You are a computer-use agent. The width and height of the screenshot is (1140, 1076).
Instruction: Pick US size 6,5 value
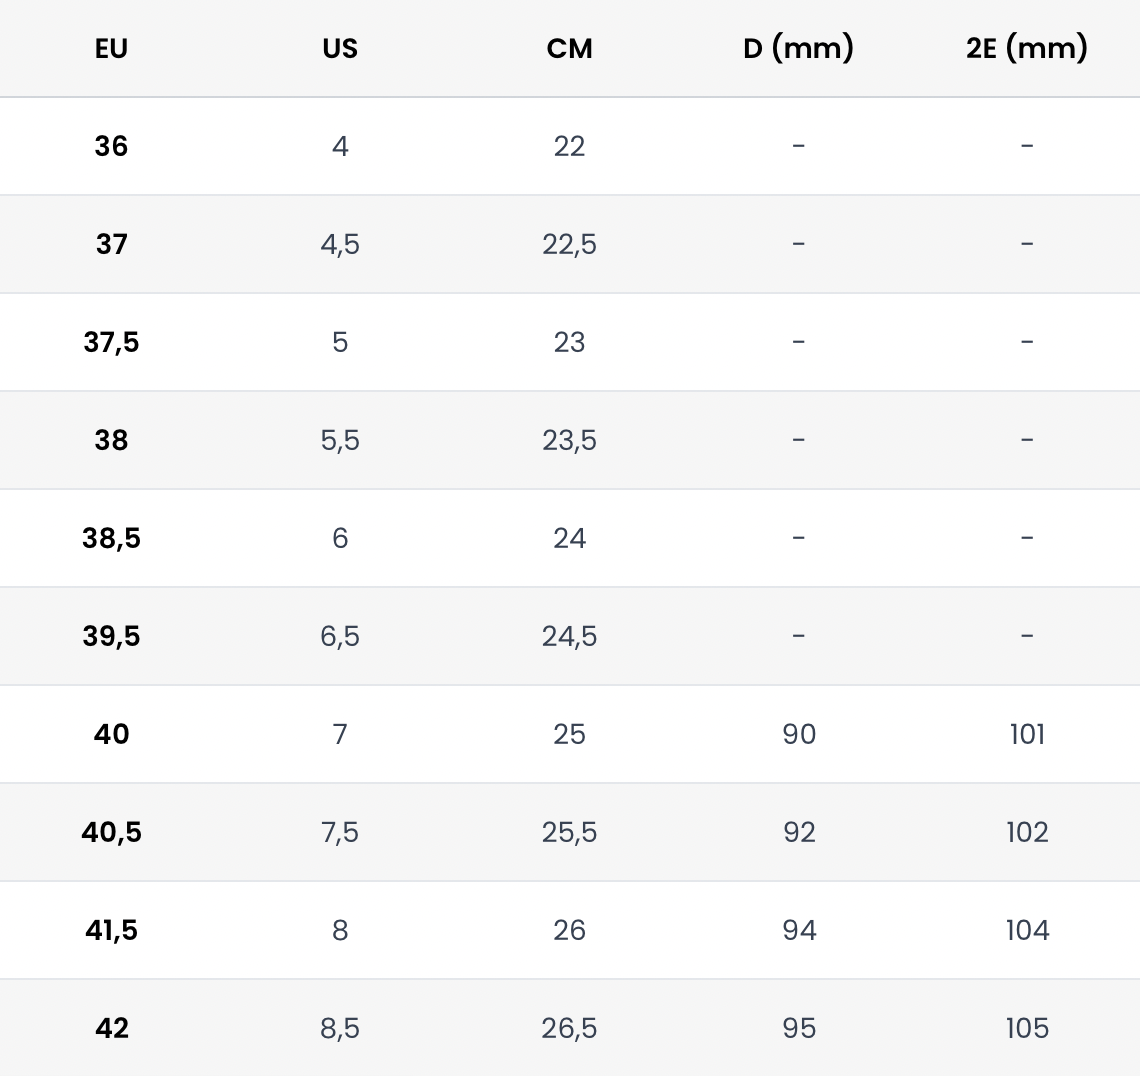point(340,636)
